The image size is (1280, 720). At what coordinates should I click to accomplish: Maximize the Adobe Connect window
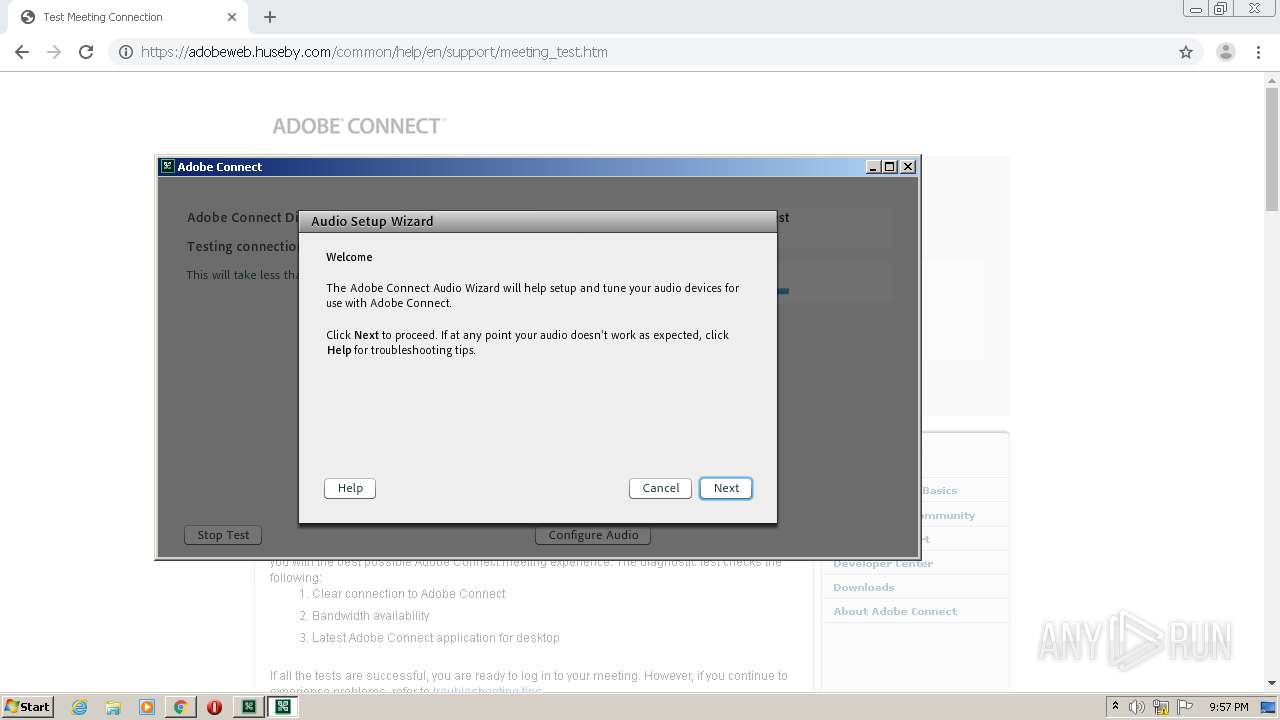coord(890,167)
